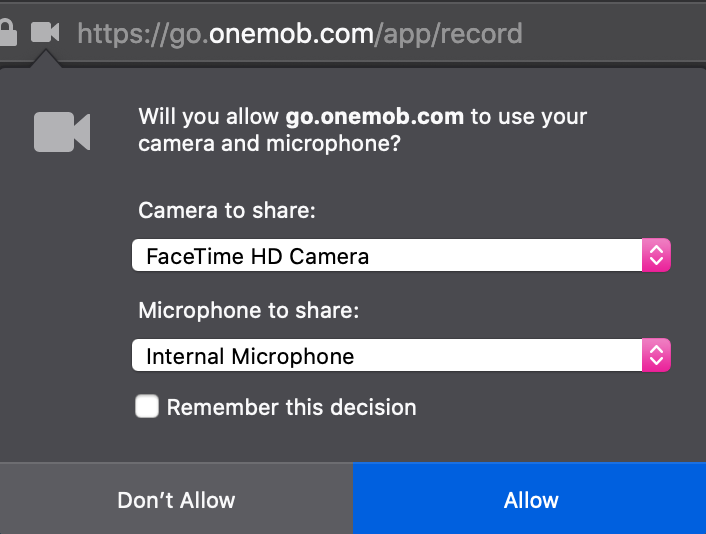706x534 pixels.
Task: Click the Remember this decision label text
Action: [x=291, y=407]
